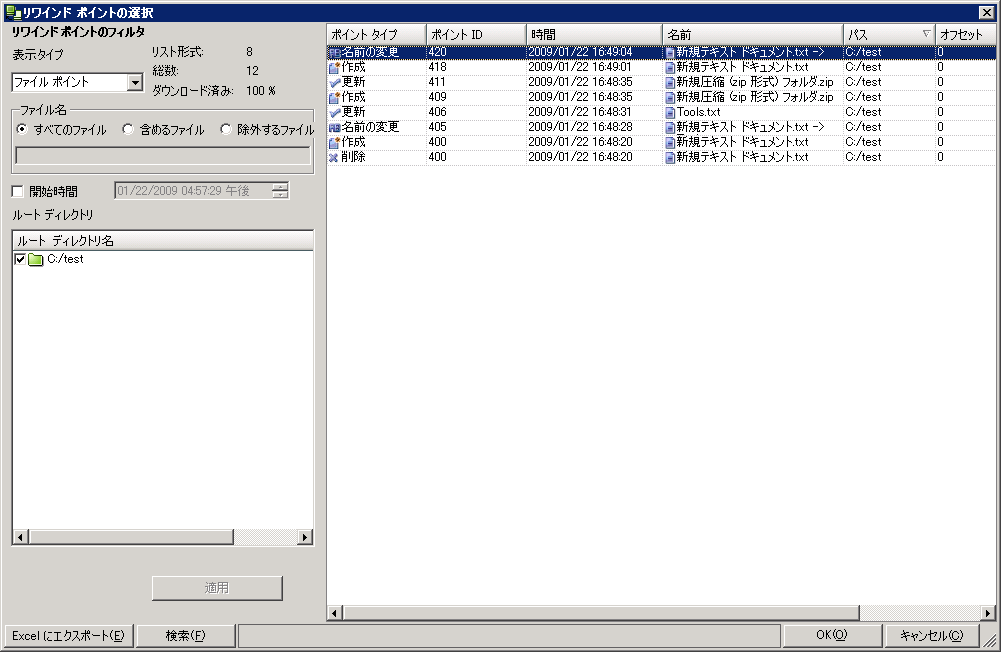Click the create icon in row ID 409
The height and width of the screenshot is (652, 1001).
point(335,97)
